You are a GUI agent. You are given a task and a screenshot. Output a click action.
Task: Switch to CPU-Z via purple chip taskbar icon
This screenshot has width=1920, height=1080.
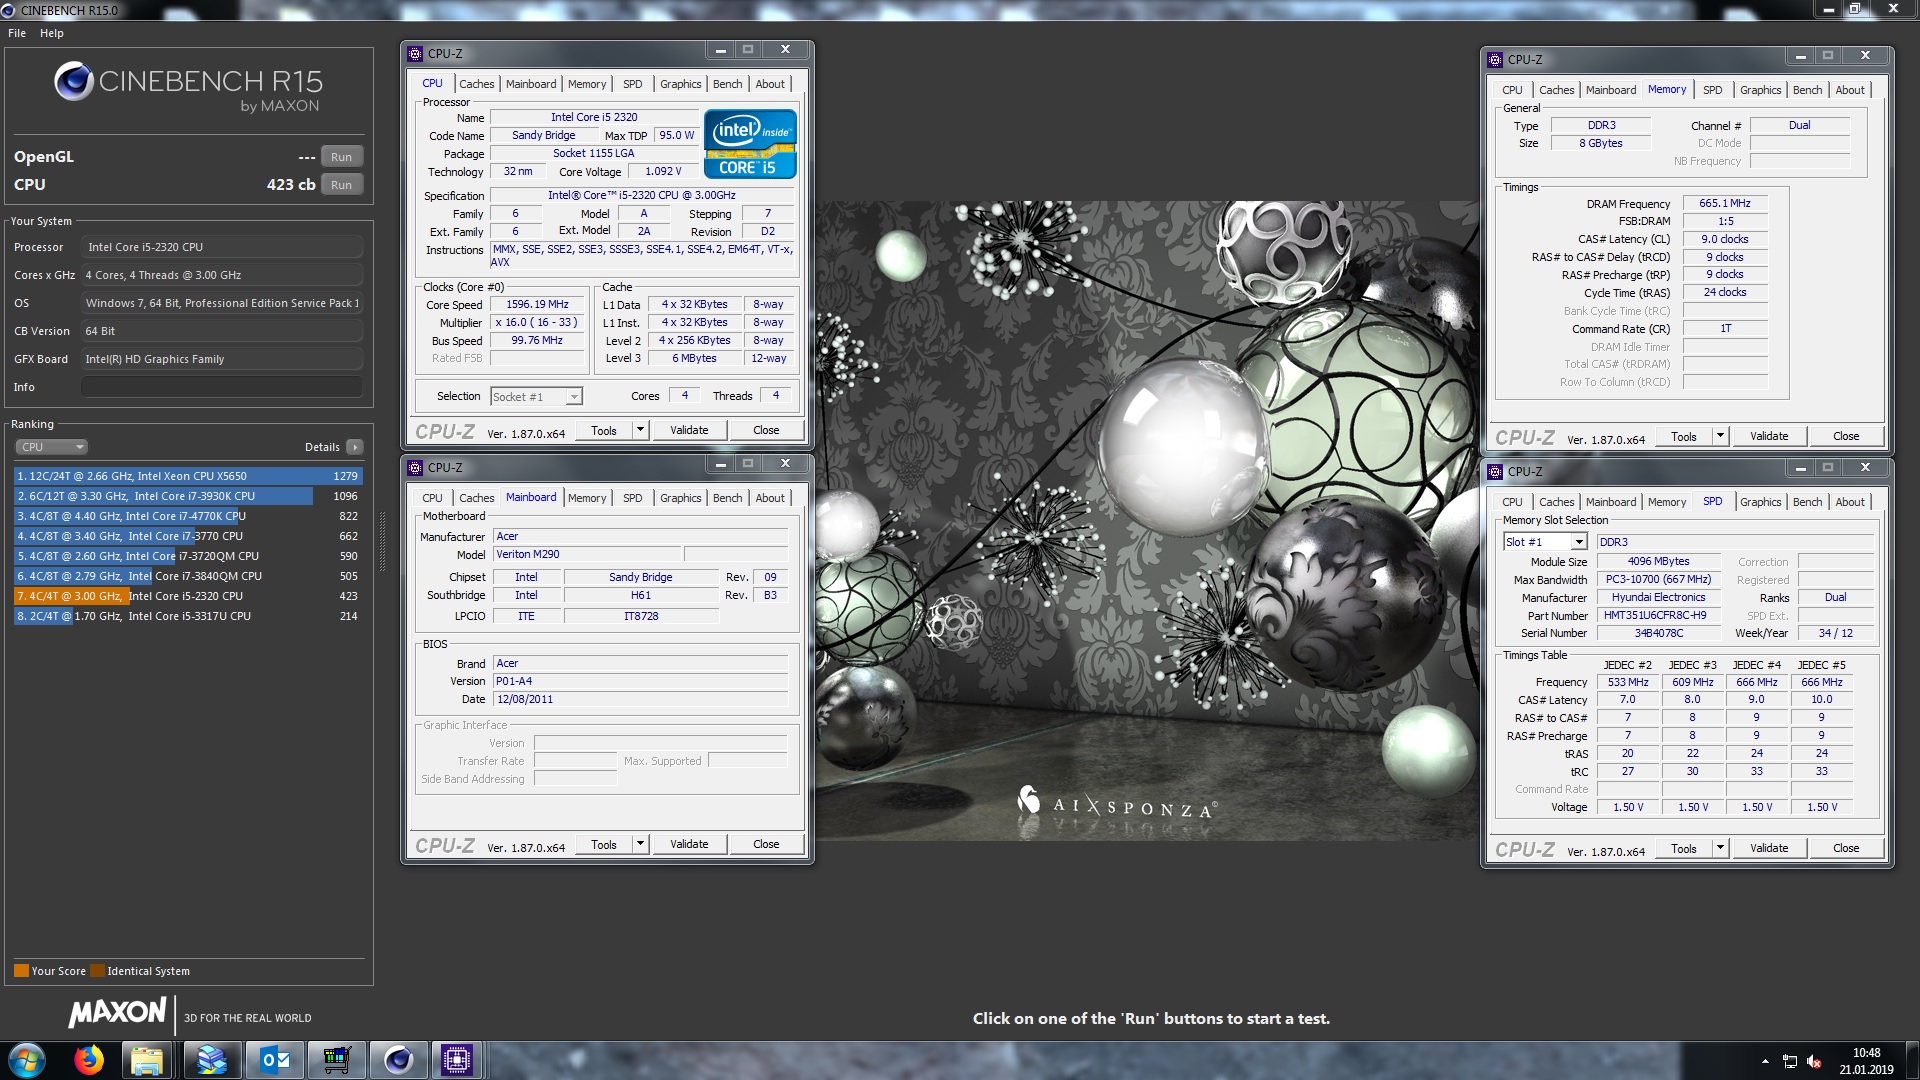pos(457,1060)
